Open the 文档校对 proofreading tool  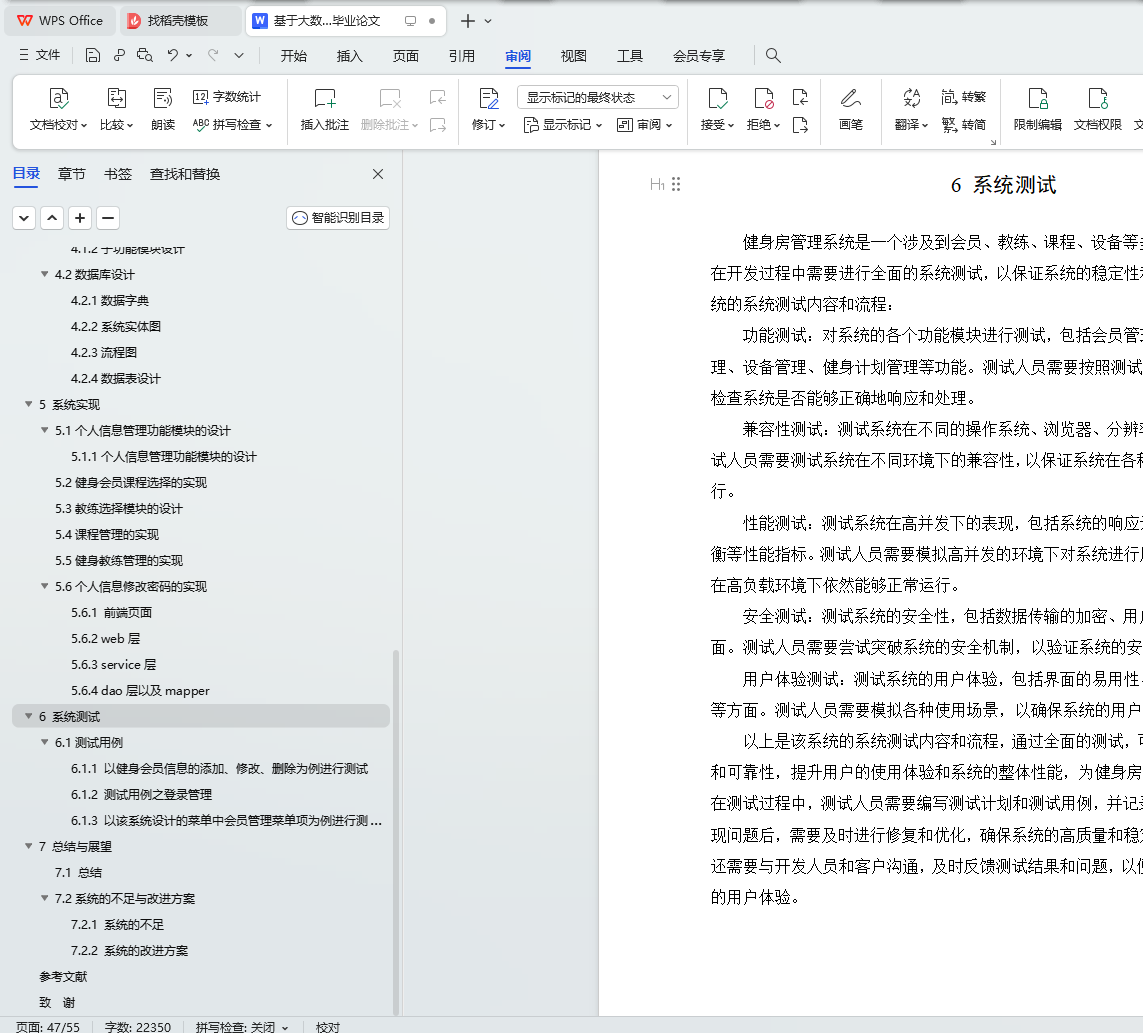(x=58, y=109)
